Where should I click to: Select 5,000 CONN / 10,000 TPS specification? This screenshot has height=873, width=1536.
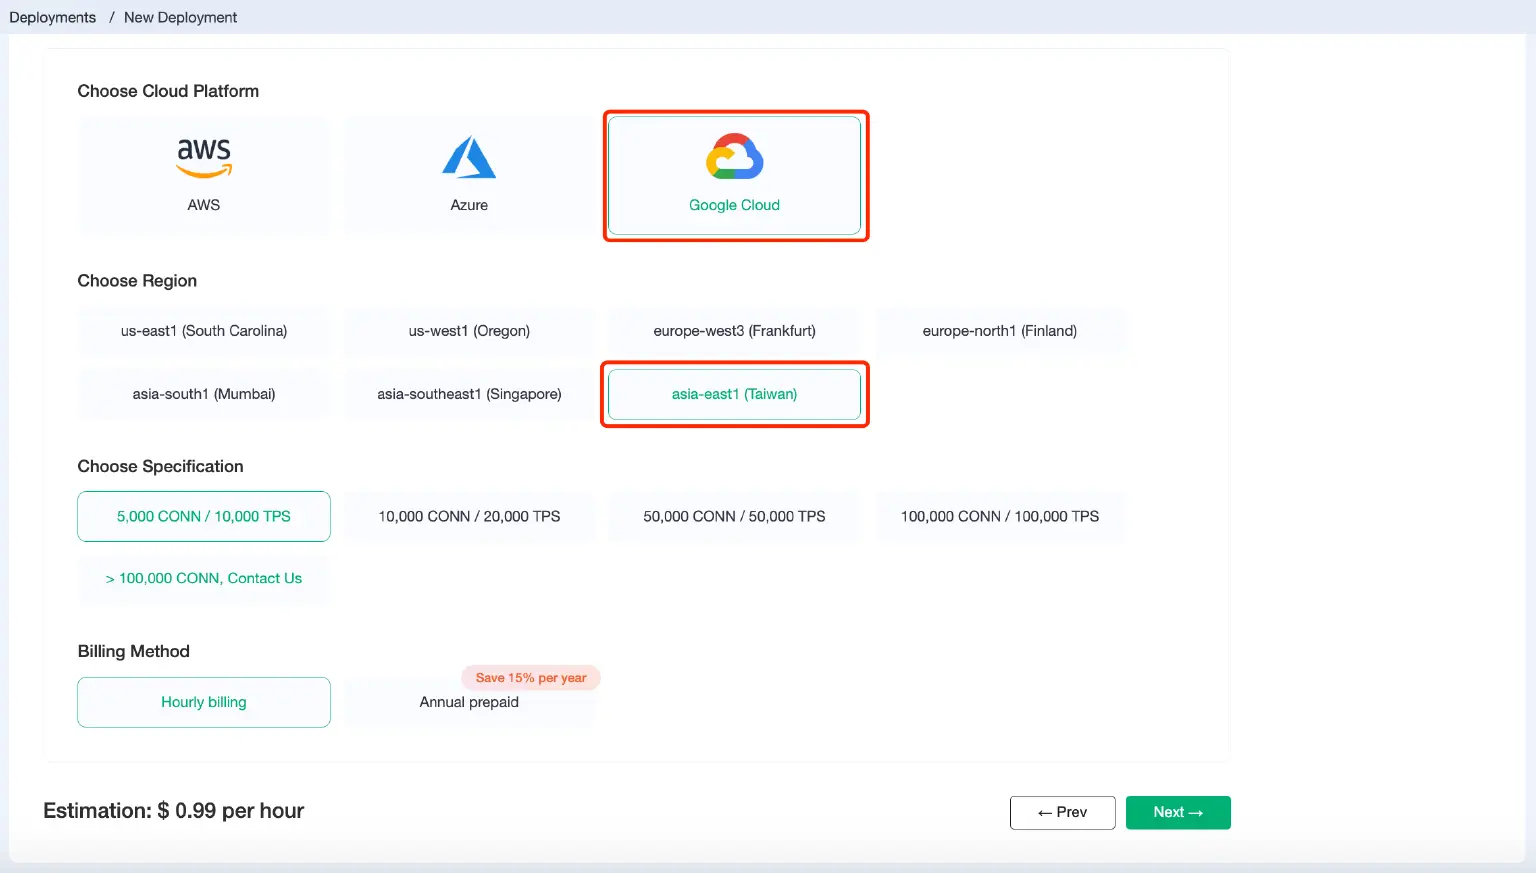(x=204, y=516)
